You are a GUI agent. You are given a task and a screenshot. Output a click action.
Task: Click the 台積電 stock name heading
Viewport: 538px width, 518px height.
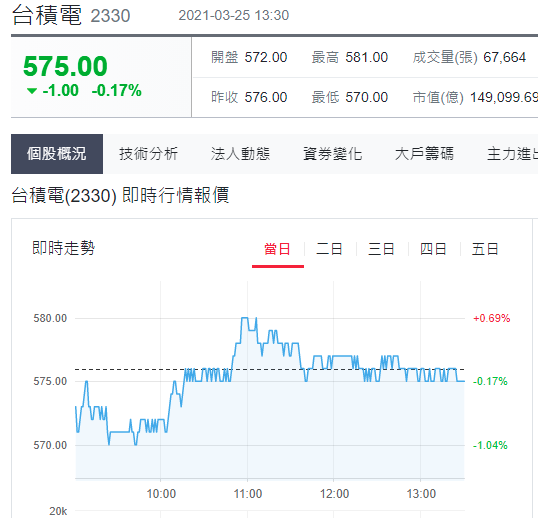[47, 15]
